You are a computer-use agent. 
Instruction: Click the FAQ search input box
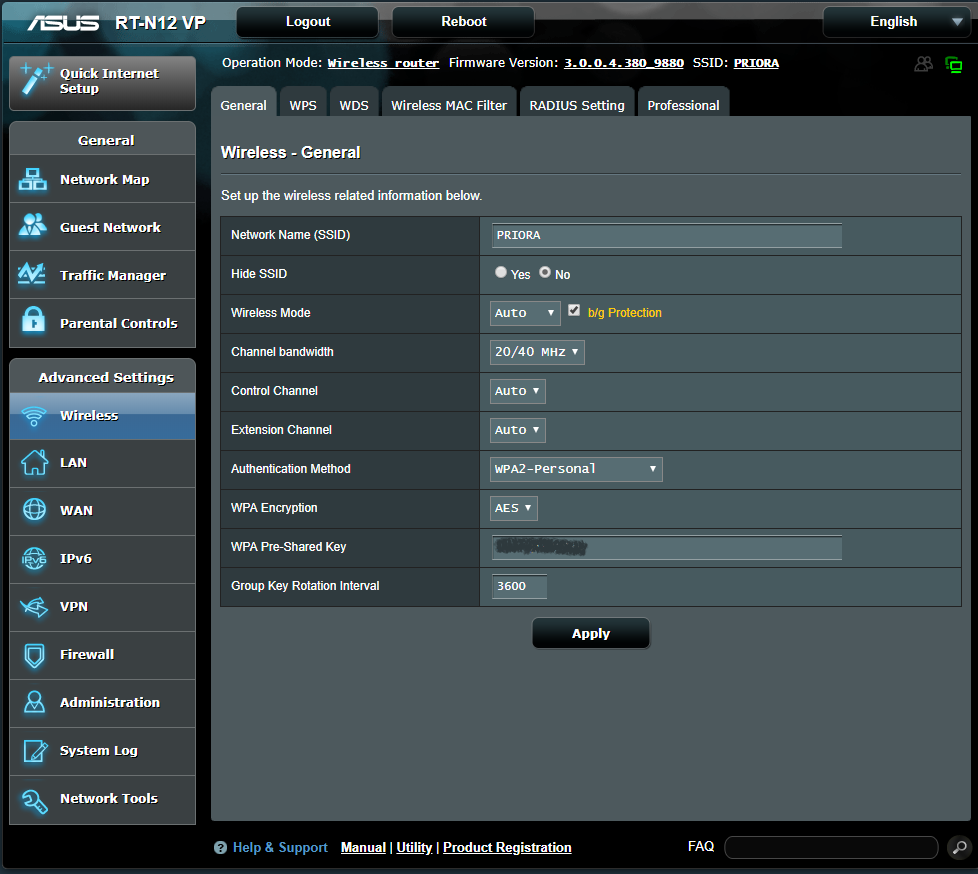(831, 847)
